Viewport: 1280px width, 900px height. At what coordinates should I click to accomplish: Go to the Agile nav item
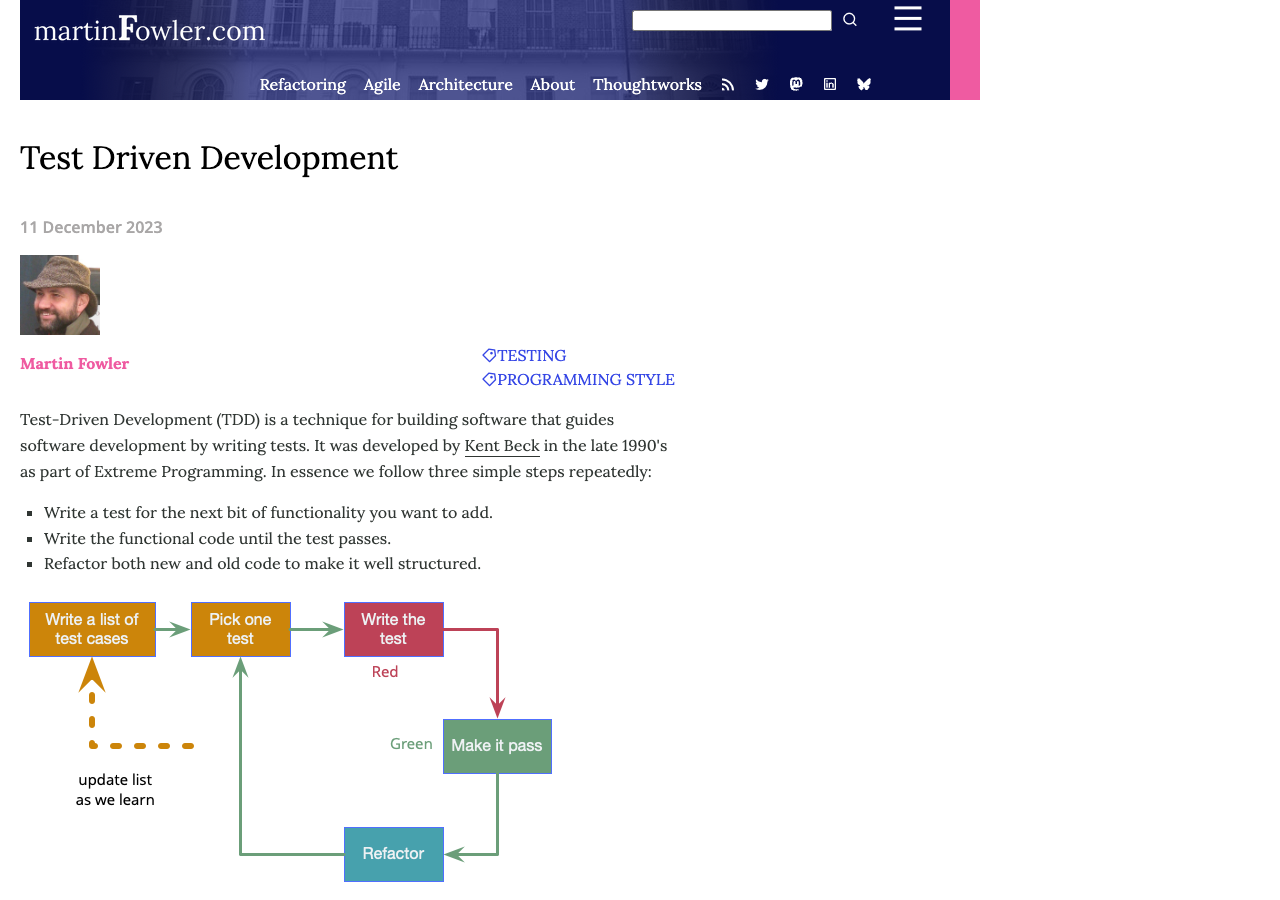click(382, 85)
